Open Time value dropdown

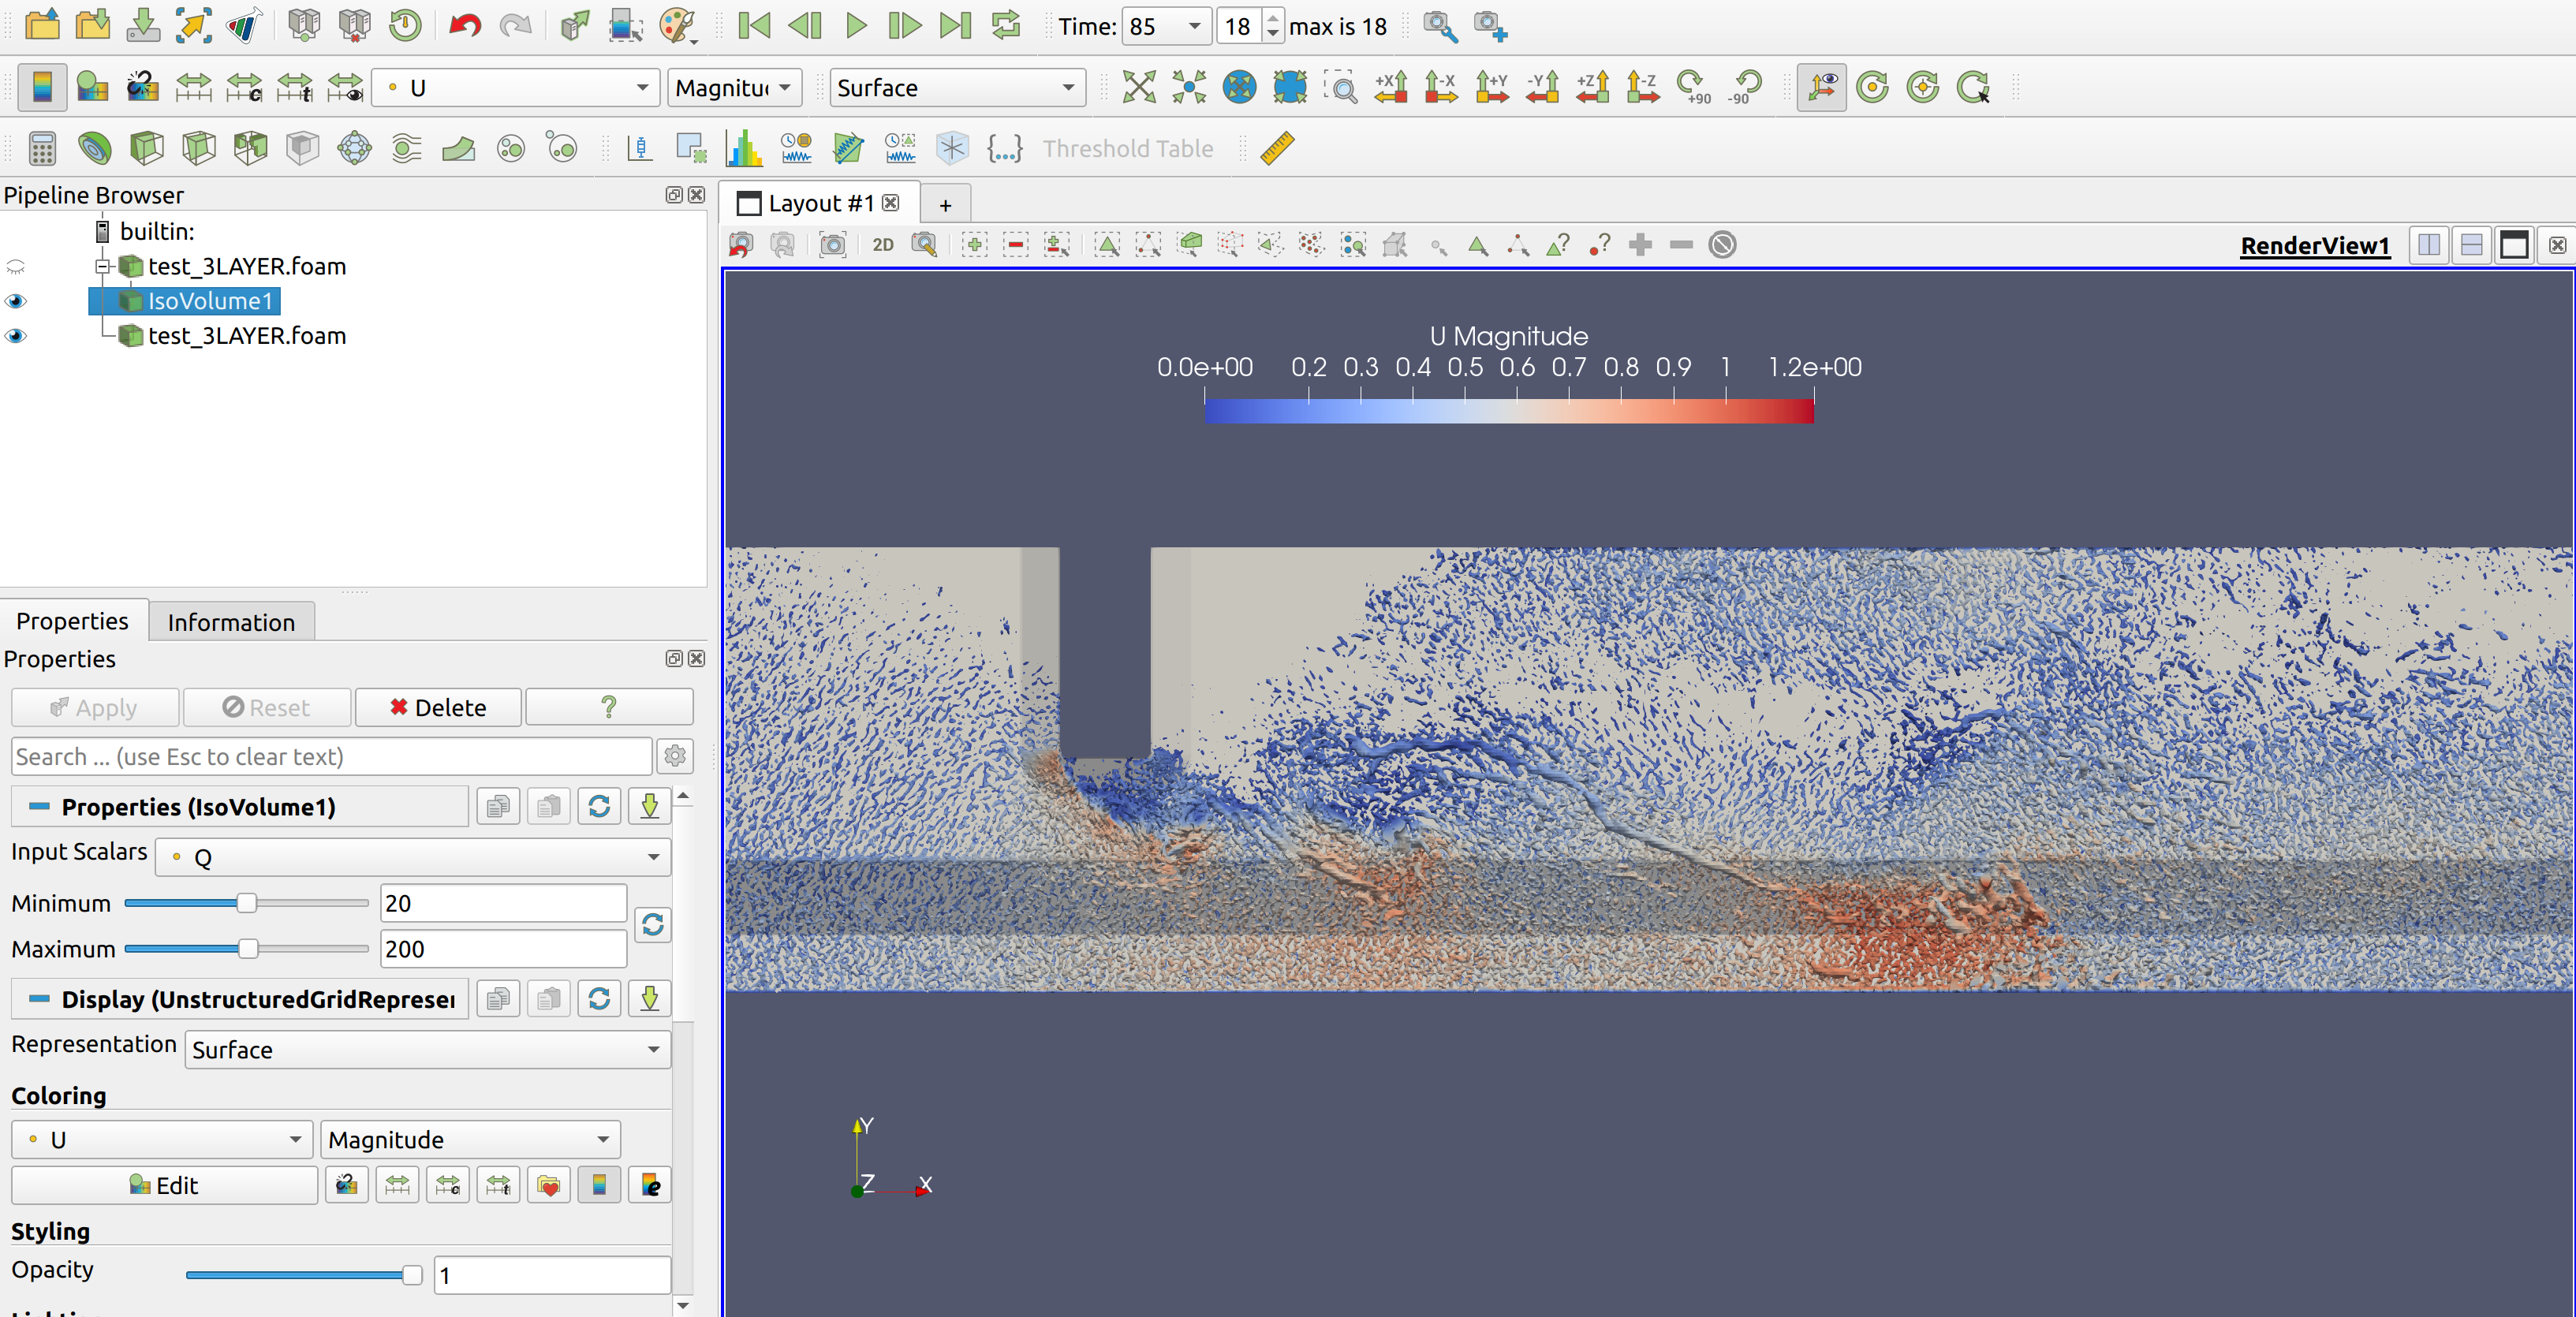[x=1195, y=26]
